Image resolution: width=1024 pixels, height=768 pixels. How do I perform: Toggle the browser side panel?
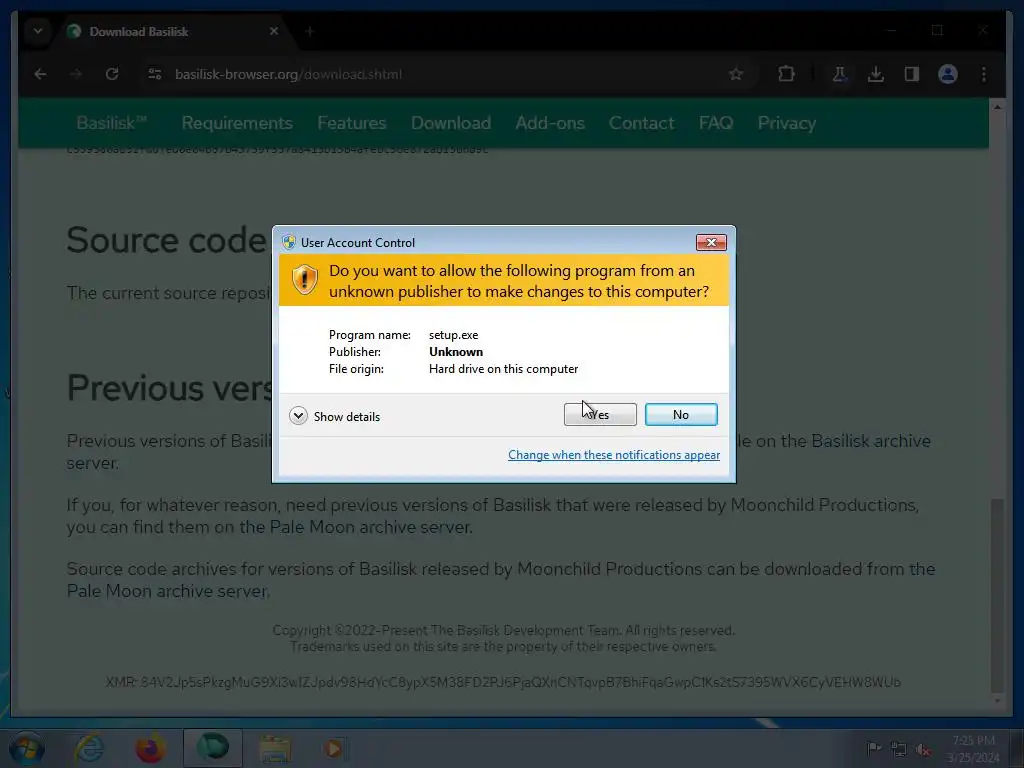point(912,74)
